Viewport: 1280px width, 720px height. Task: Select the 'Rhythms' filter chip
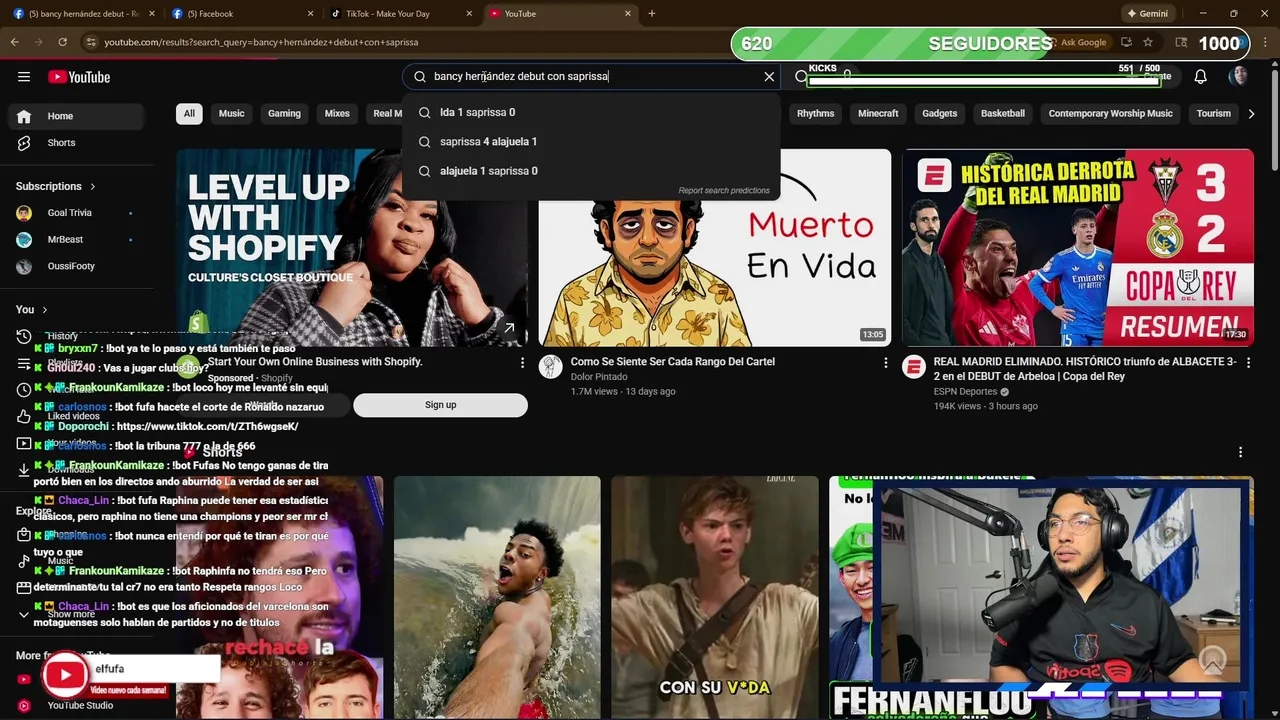point(816,113)
